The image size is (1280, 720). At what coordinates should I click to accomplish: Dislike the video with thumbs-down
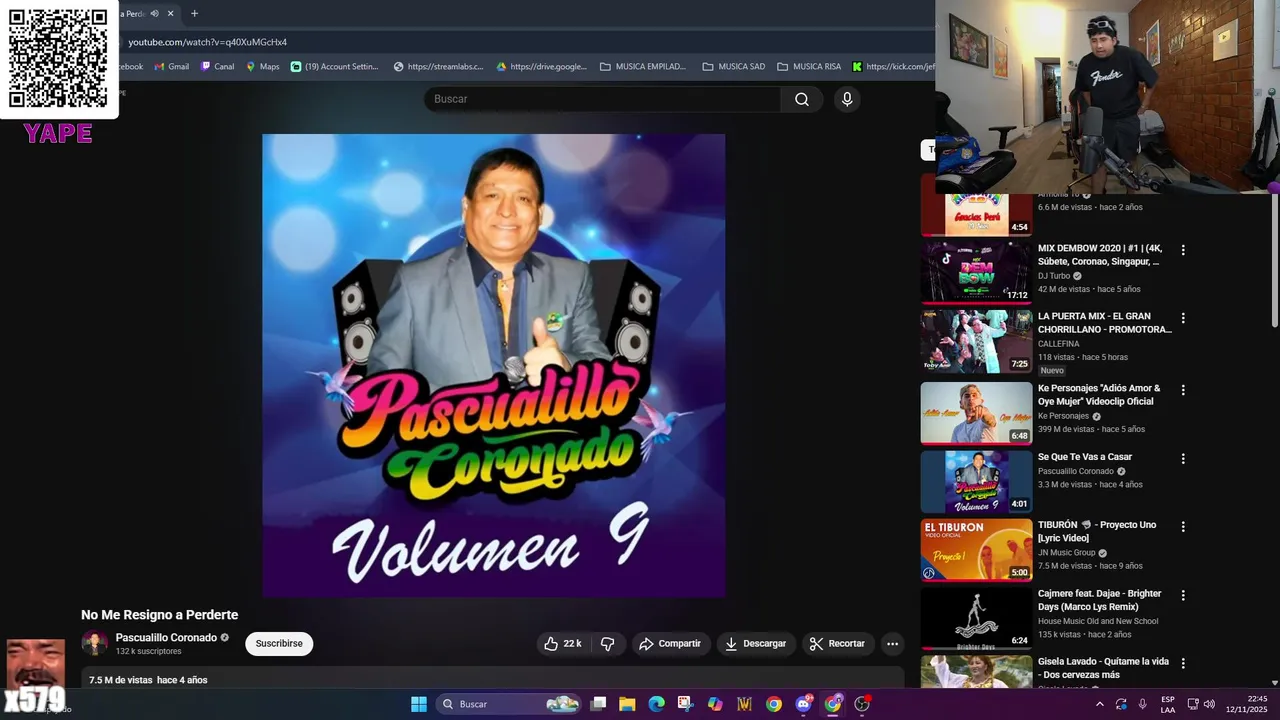click(607, 644)
